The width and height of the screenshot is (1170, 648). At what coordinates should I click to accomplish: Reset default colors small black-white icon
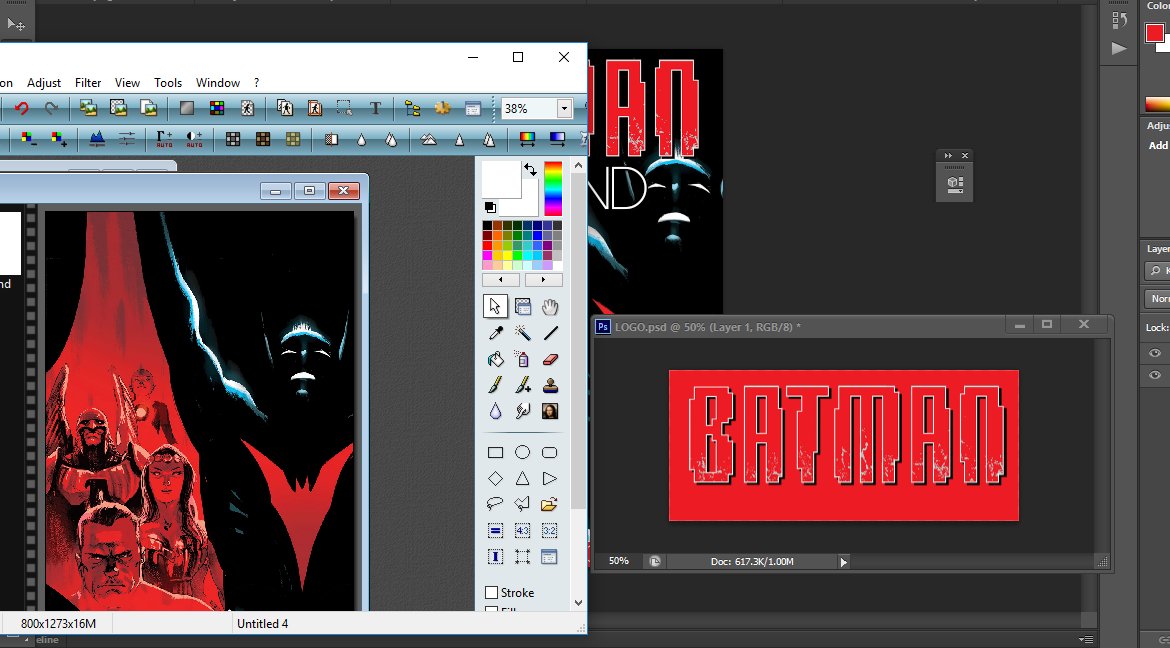coord(490,208)
